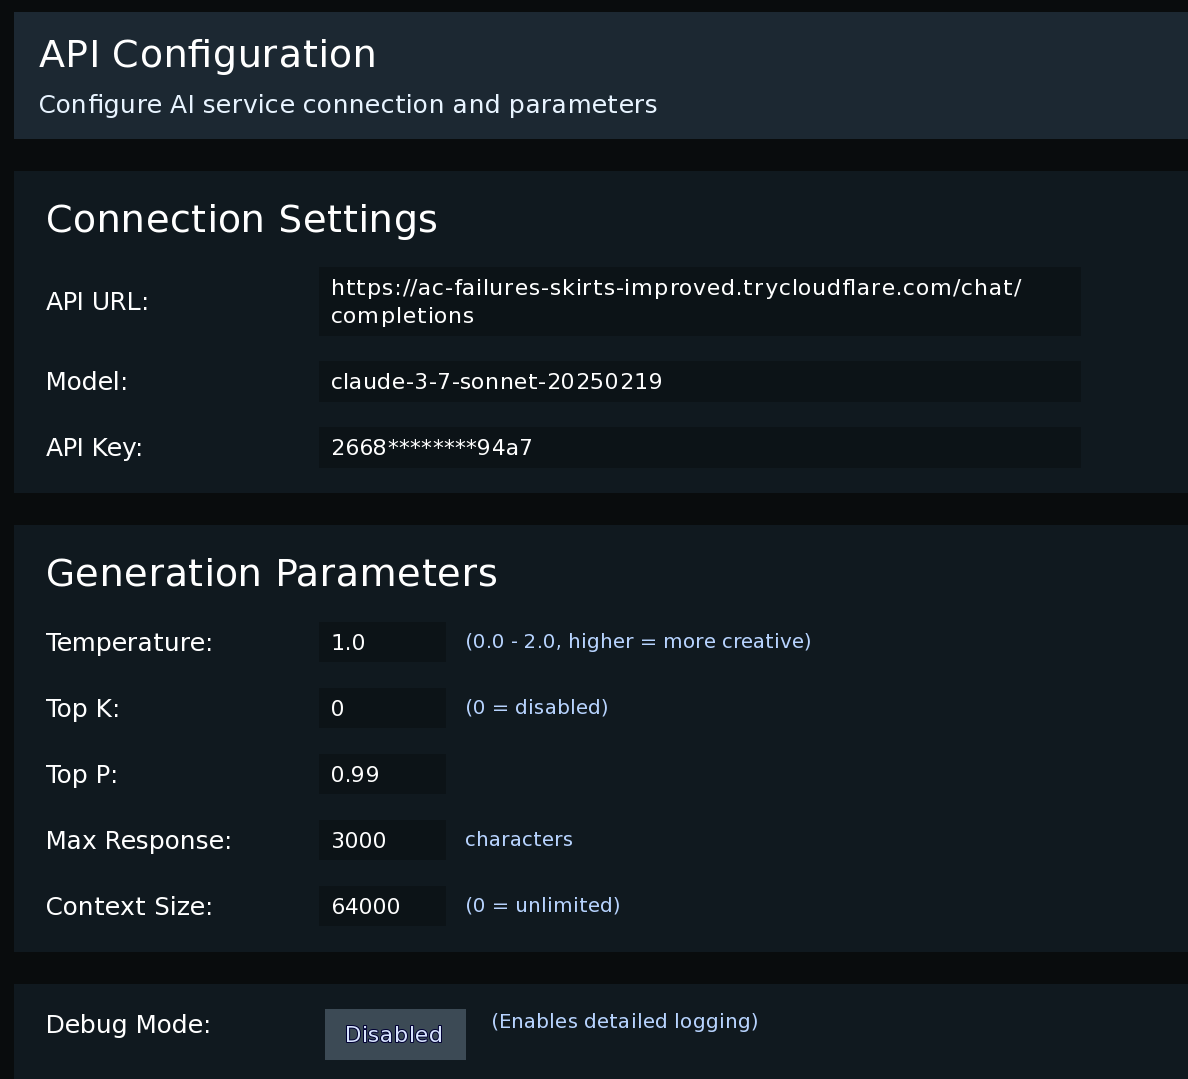Click the Top K value field
The image size is (1188, 1079).
pos(382,708)
